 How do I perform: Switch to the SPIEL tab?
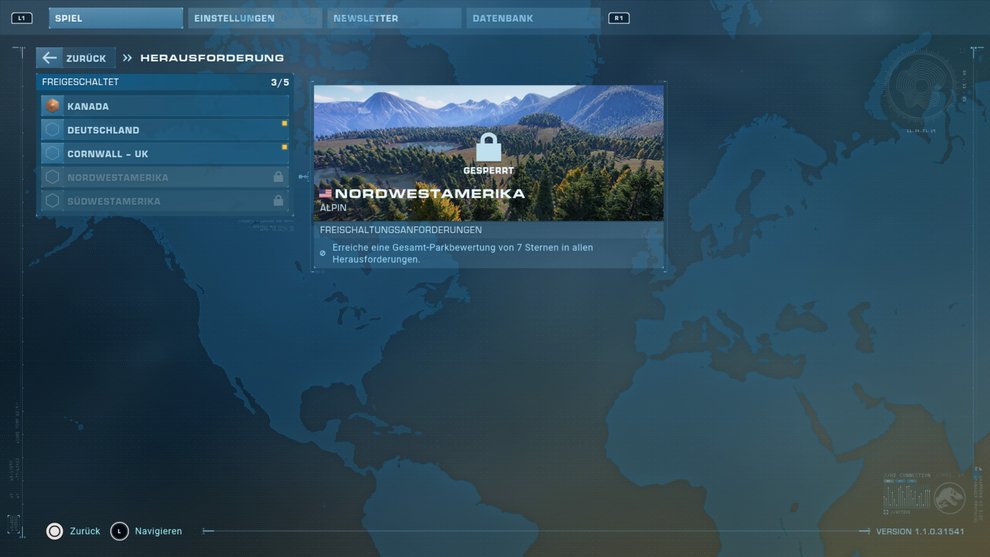click(116, 18)
